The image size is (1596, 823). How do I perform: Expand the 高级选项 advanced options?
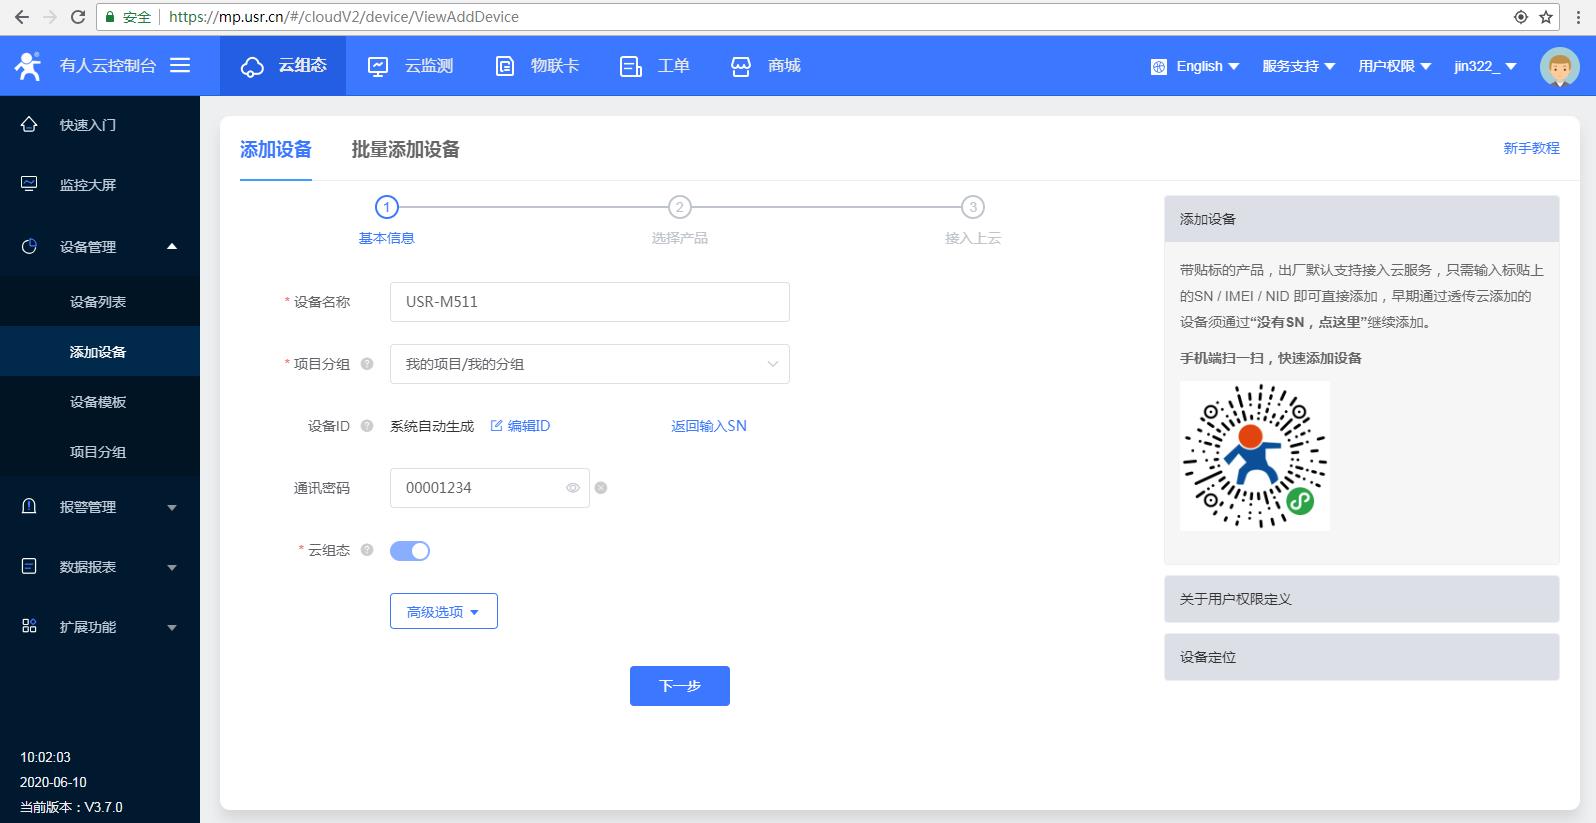coord(443,611)
